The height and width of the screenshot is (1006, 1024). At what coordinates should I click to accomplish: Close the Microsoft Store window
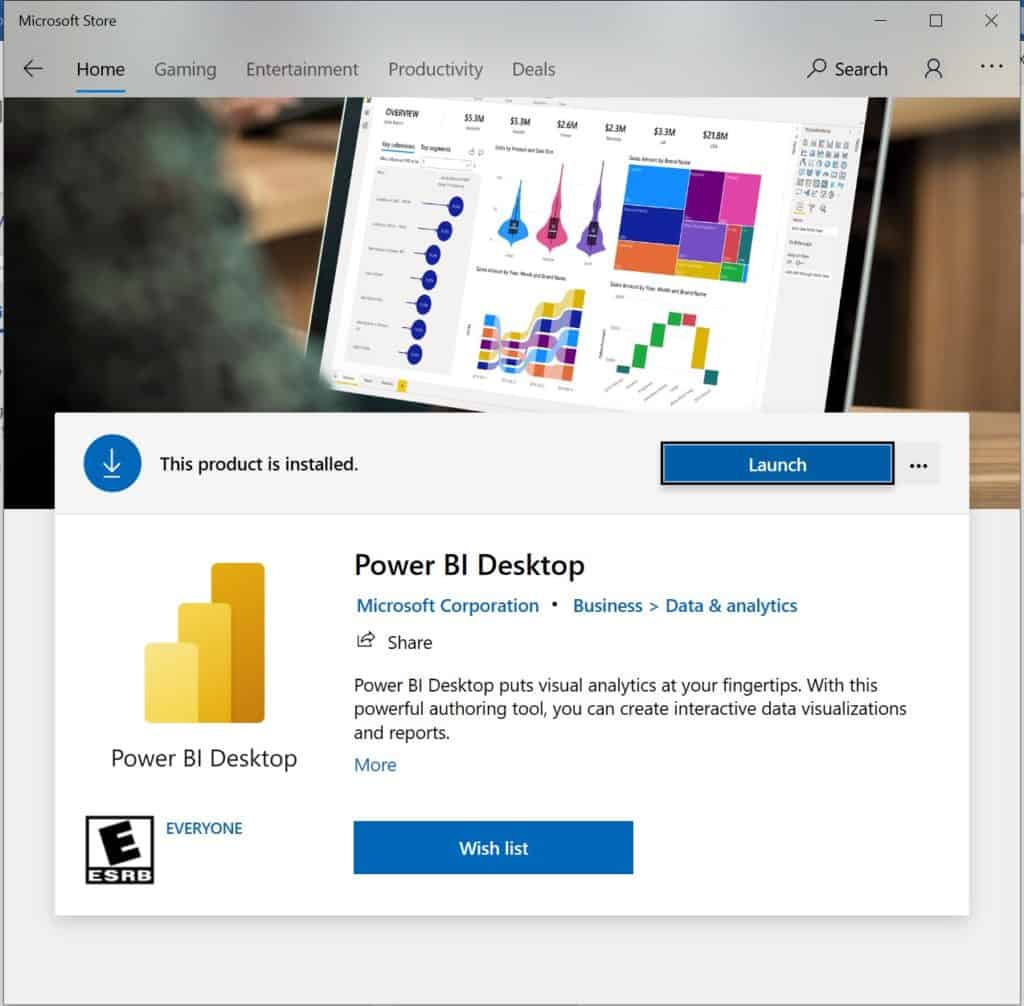point(991,21)
